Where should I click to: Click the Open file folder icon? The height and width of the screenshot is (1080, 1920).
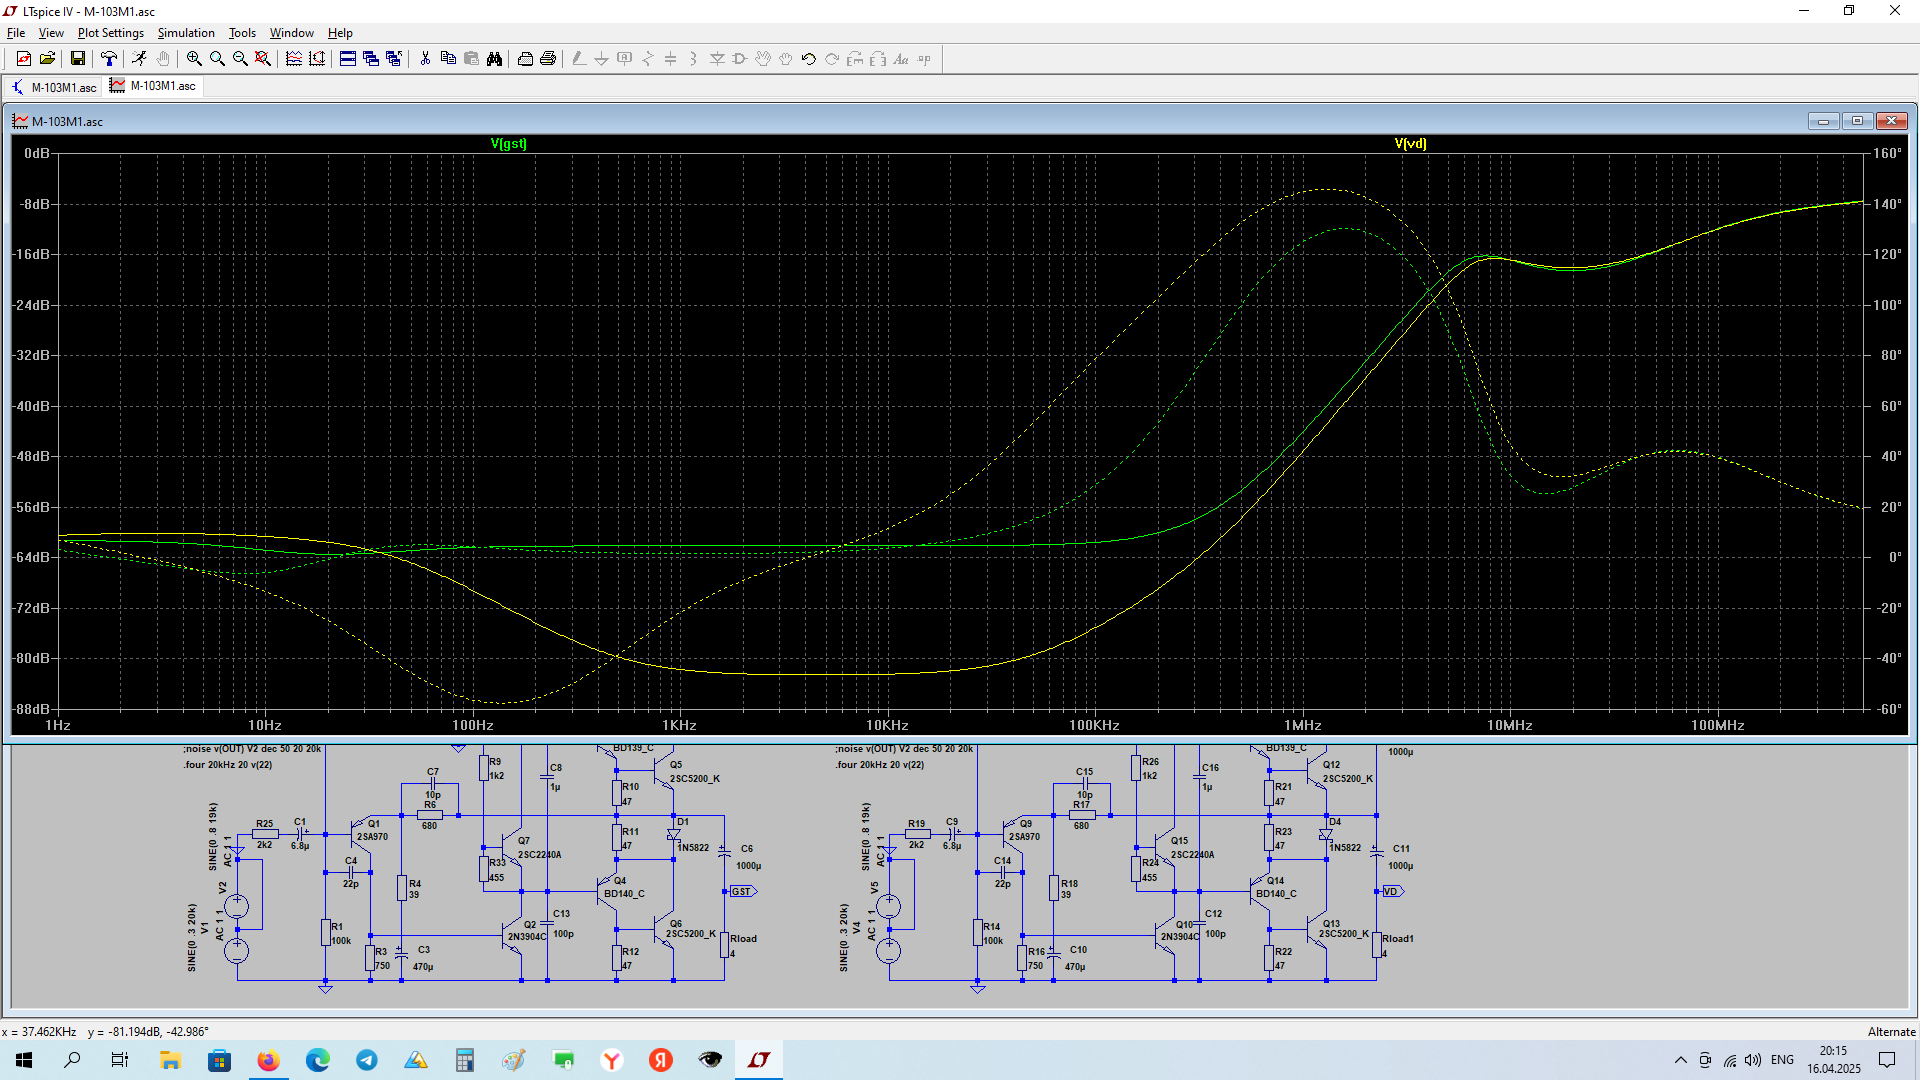point(47,59)
